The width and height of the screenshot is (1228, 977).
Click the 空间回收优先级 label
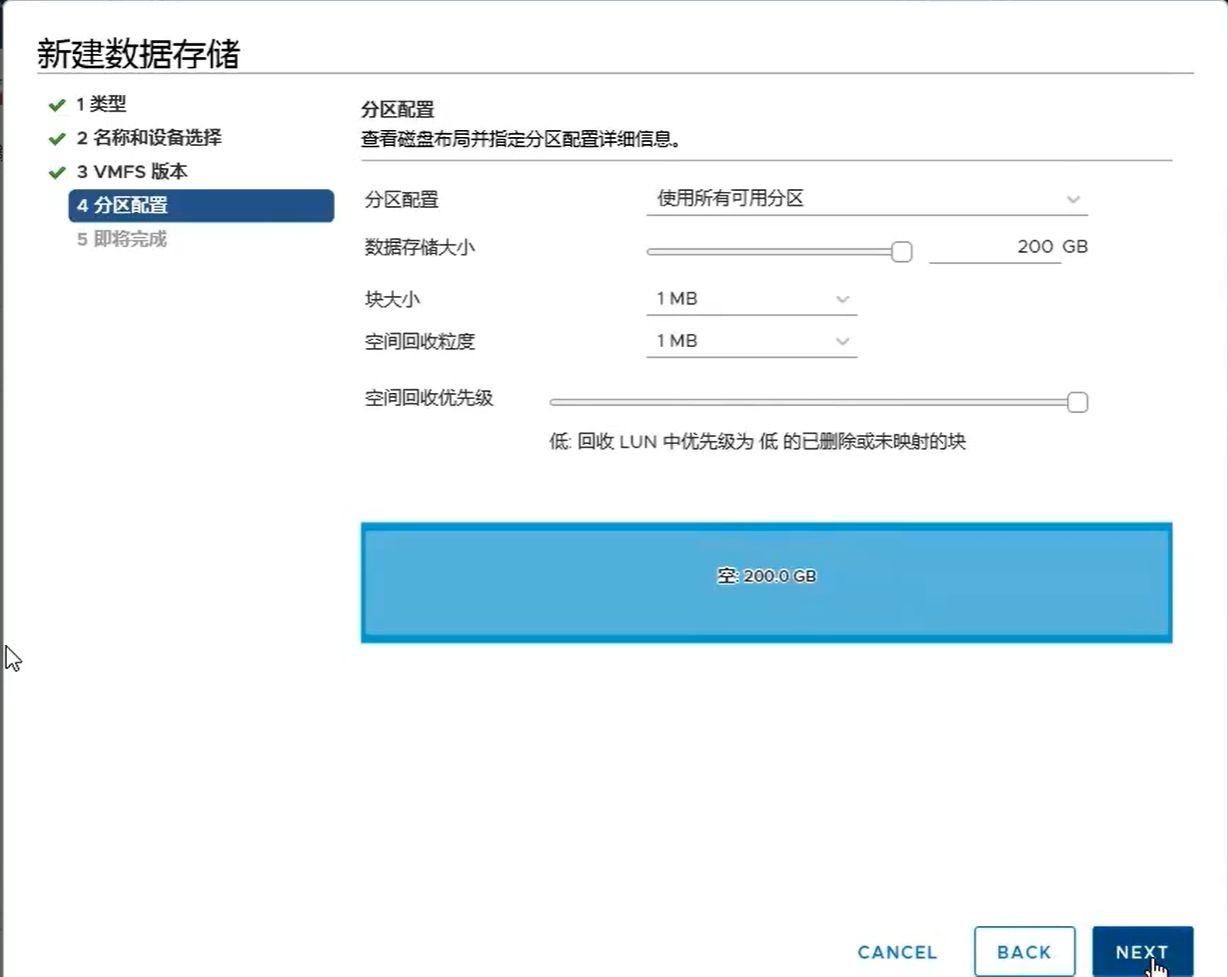tap(429, 398)
